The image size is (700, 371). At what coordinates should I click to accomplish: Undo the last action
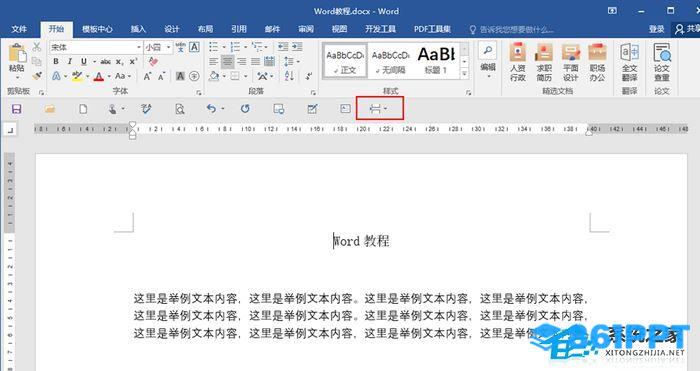click(211, 108)
